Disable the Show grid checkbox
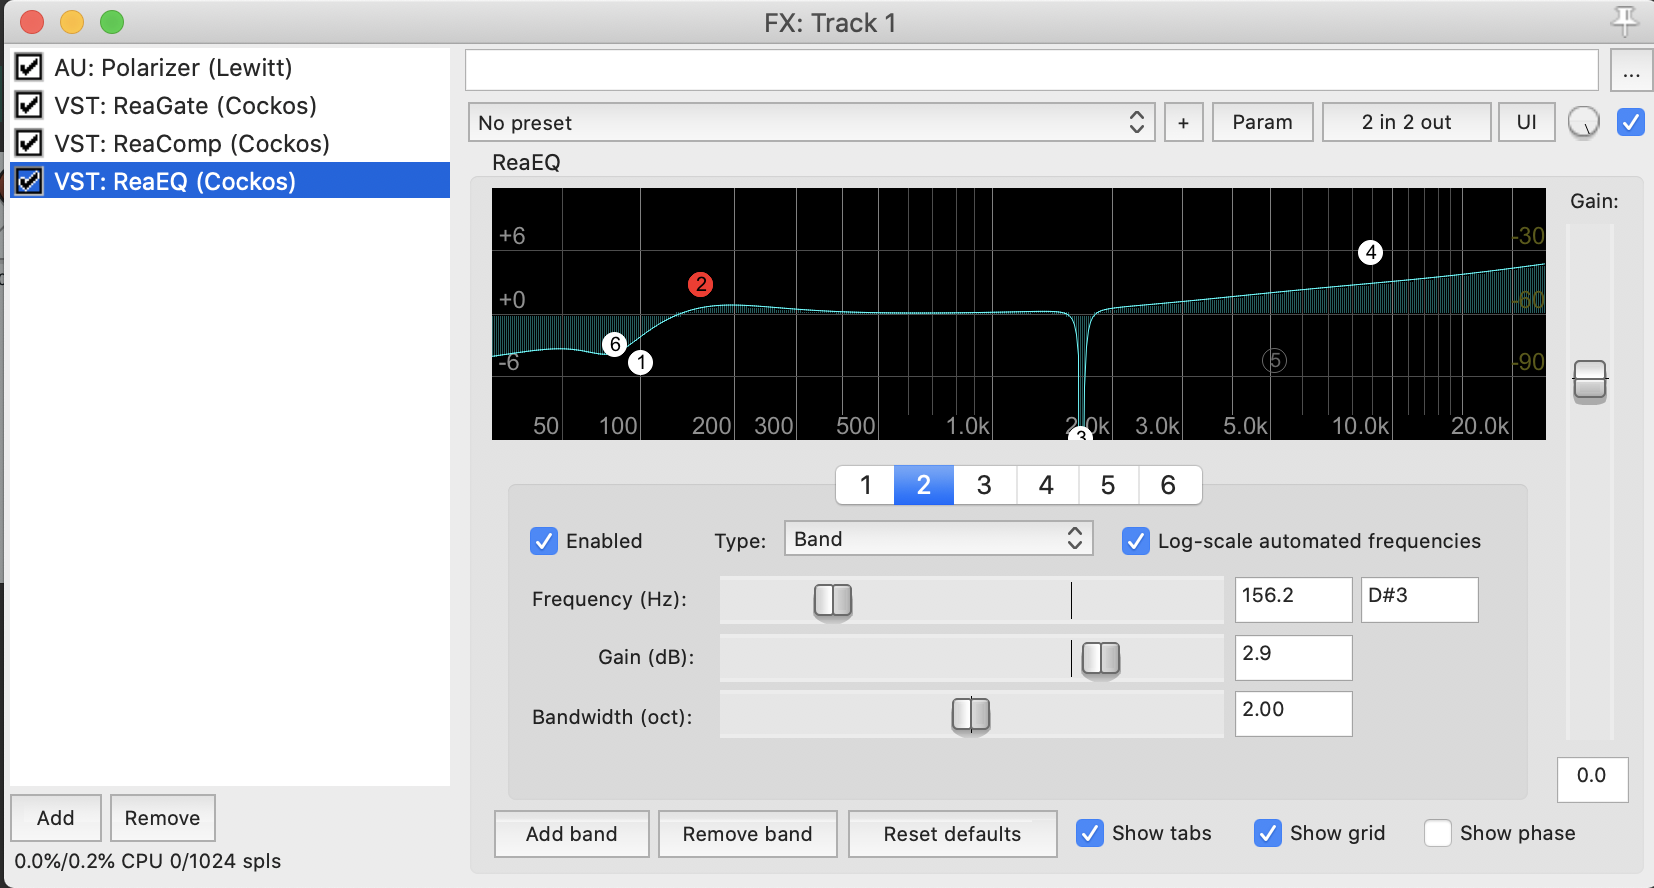1654x888 pixels. pos(1268,833)
